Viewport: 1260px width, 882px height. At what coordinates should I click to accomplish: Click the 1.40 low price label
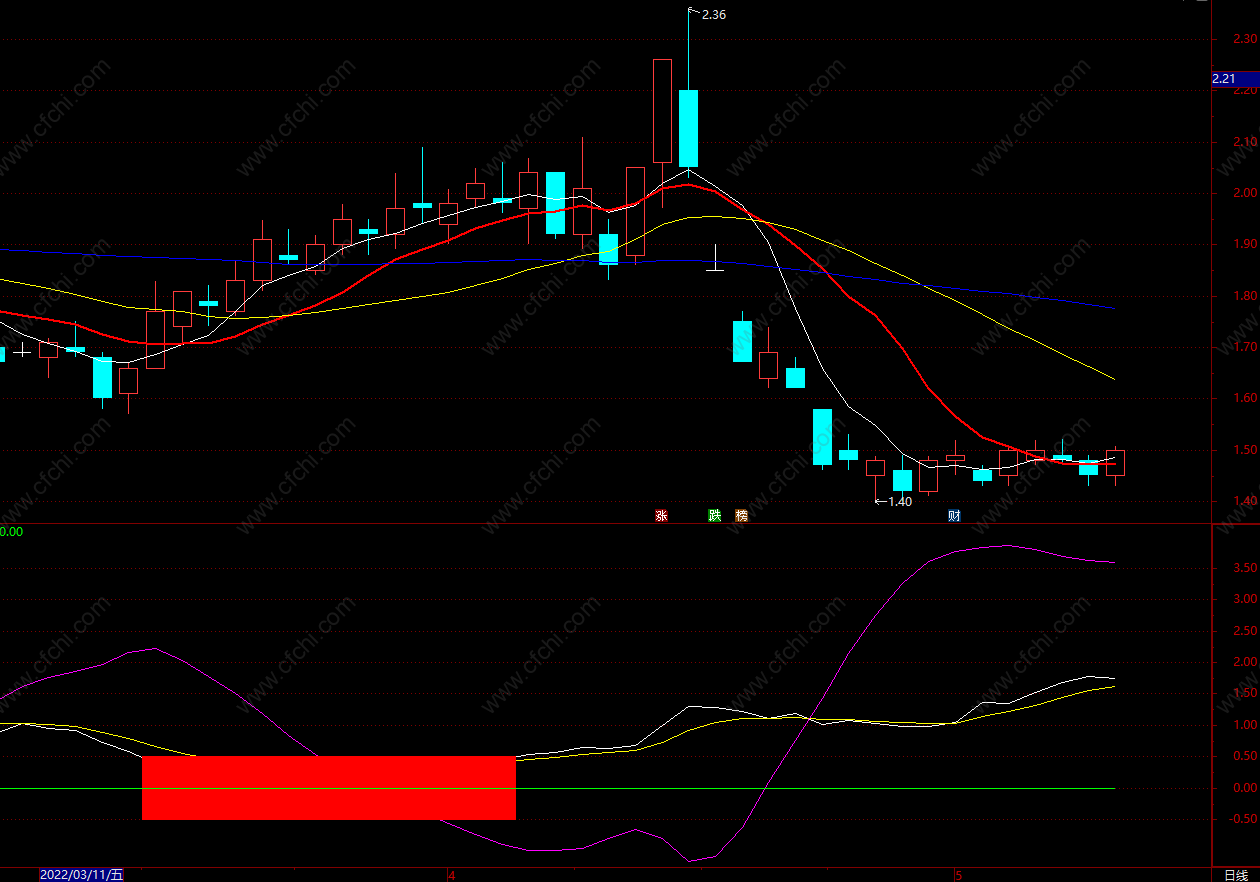click(x=900, y=502)
